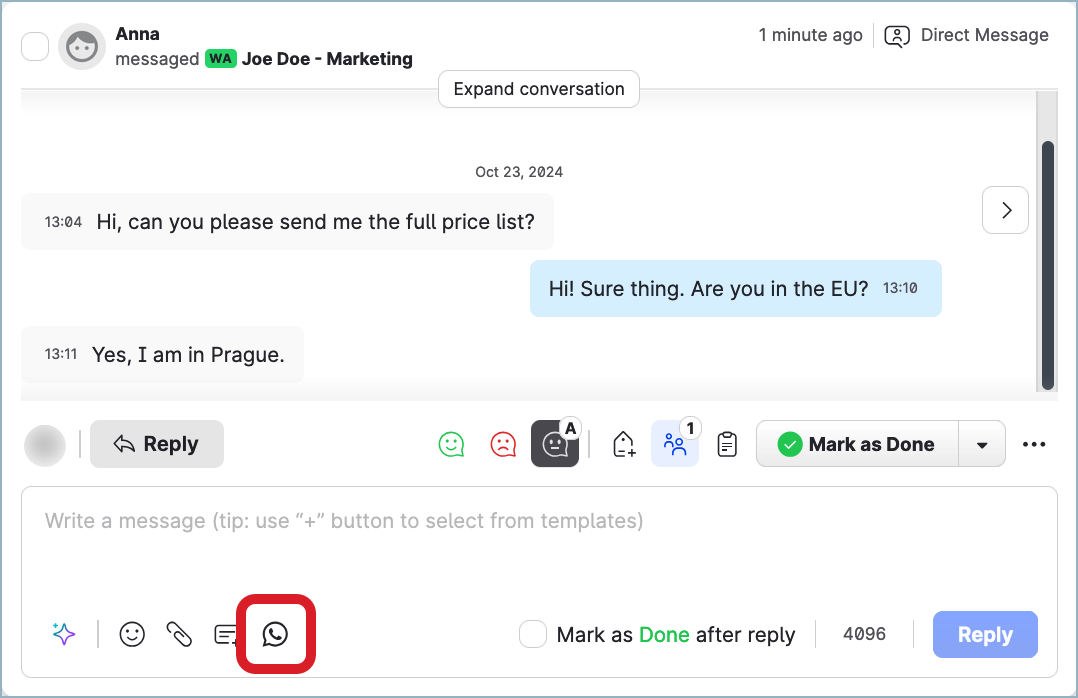Click Expand conversation
Image resolution: width=1078 pixels, height=698 pixels.
click(538, 89)
